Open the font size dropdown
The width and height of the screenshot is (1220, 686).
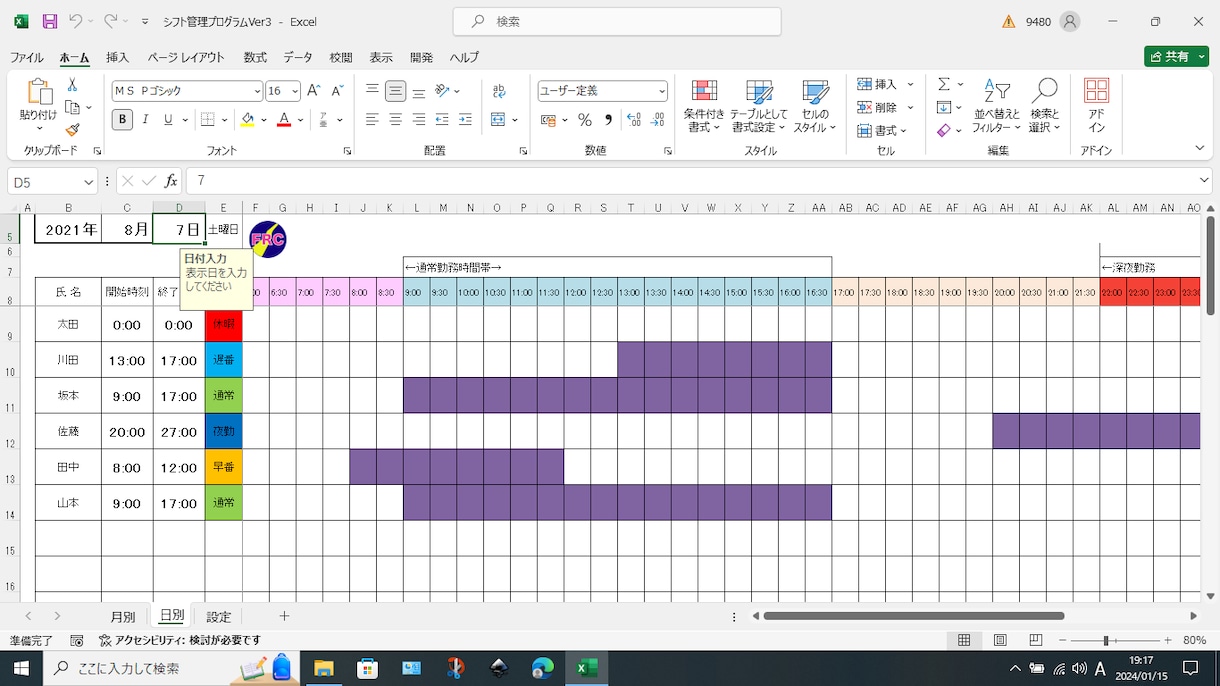[295, 91]
